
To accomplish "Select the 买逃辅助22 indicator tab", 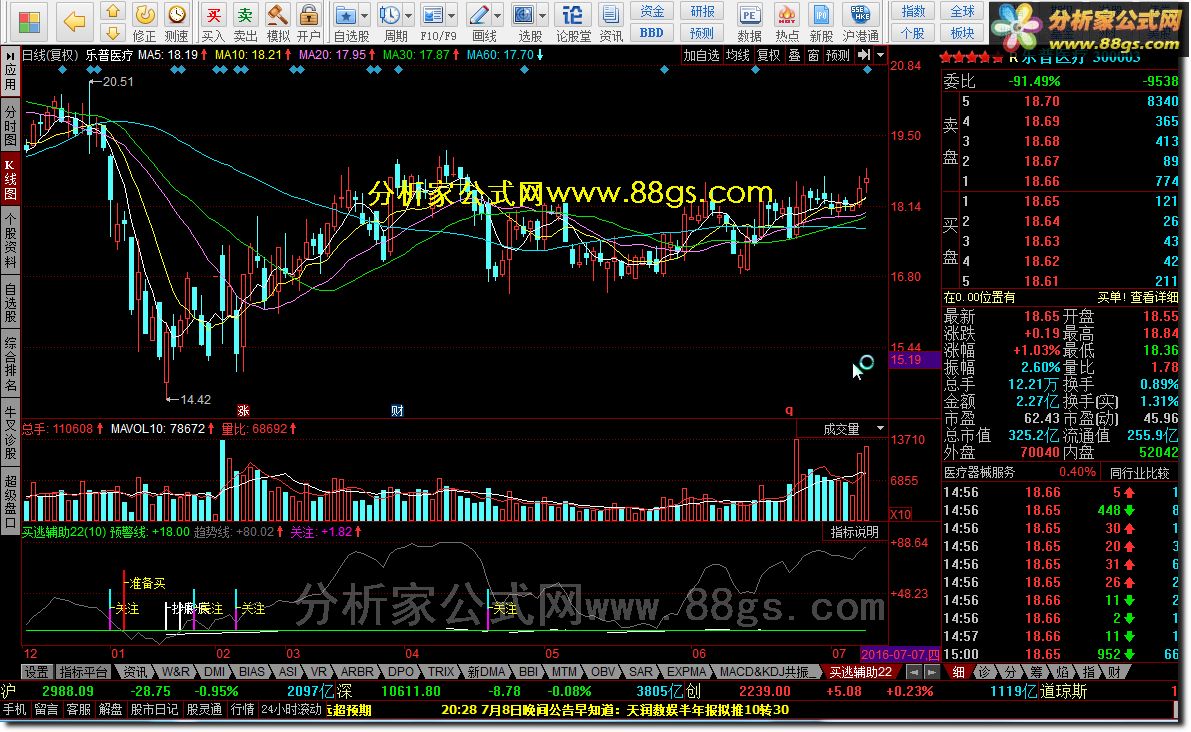I will coord(860,672).
